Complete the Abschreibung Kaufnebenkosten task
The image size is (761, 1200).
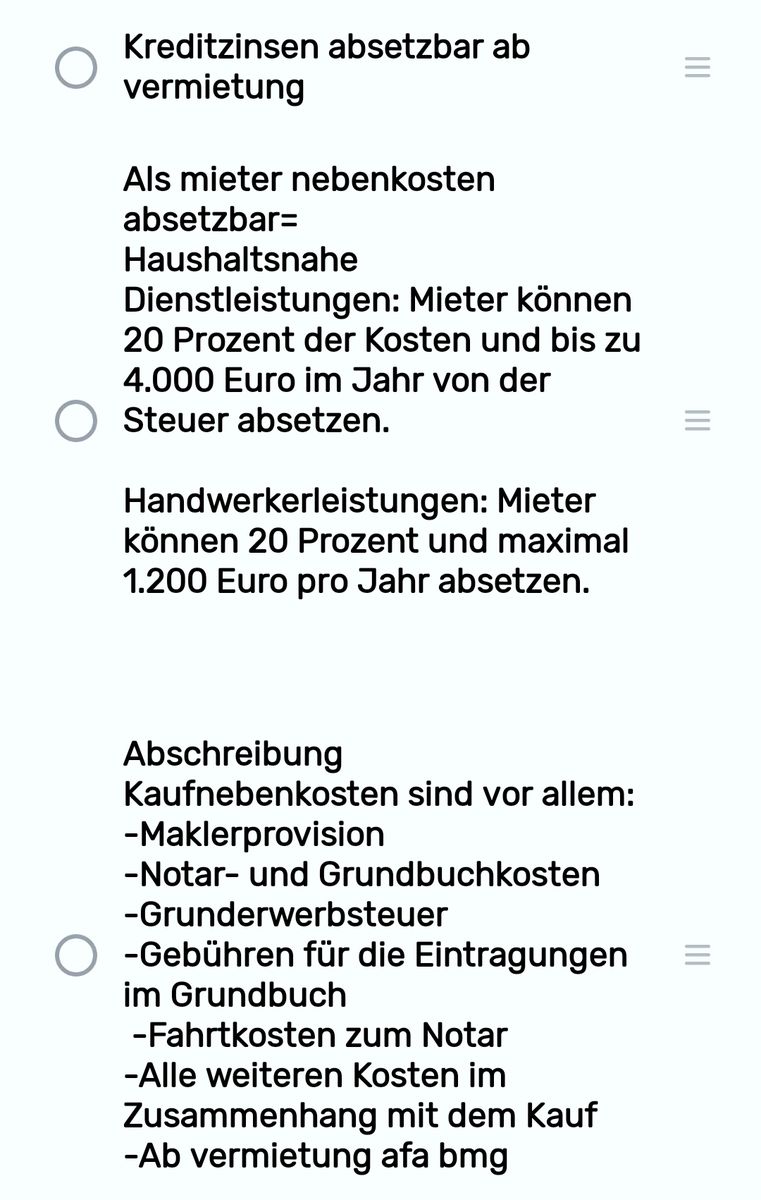click(x=76, y=955)
